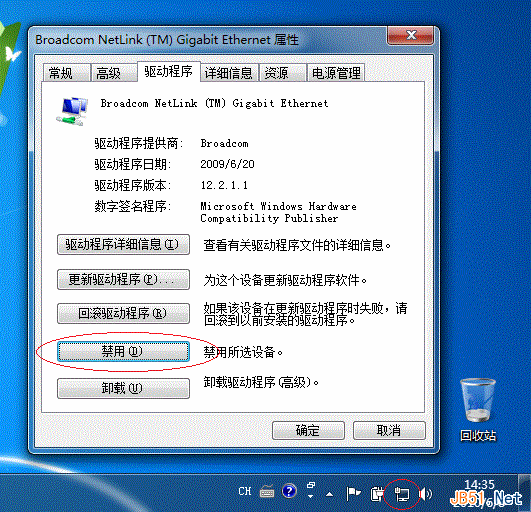The height and width of the screenshot is (512, 531).
Task: Open Action Center flag icon
Action: tap(353, 493)
